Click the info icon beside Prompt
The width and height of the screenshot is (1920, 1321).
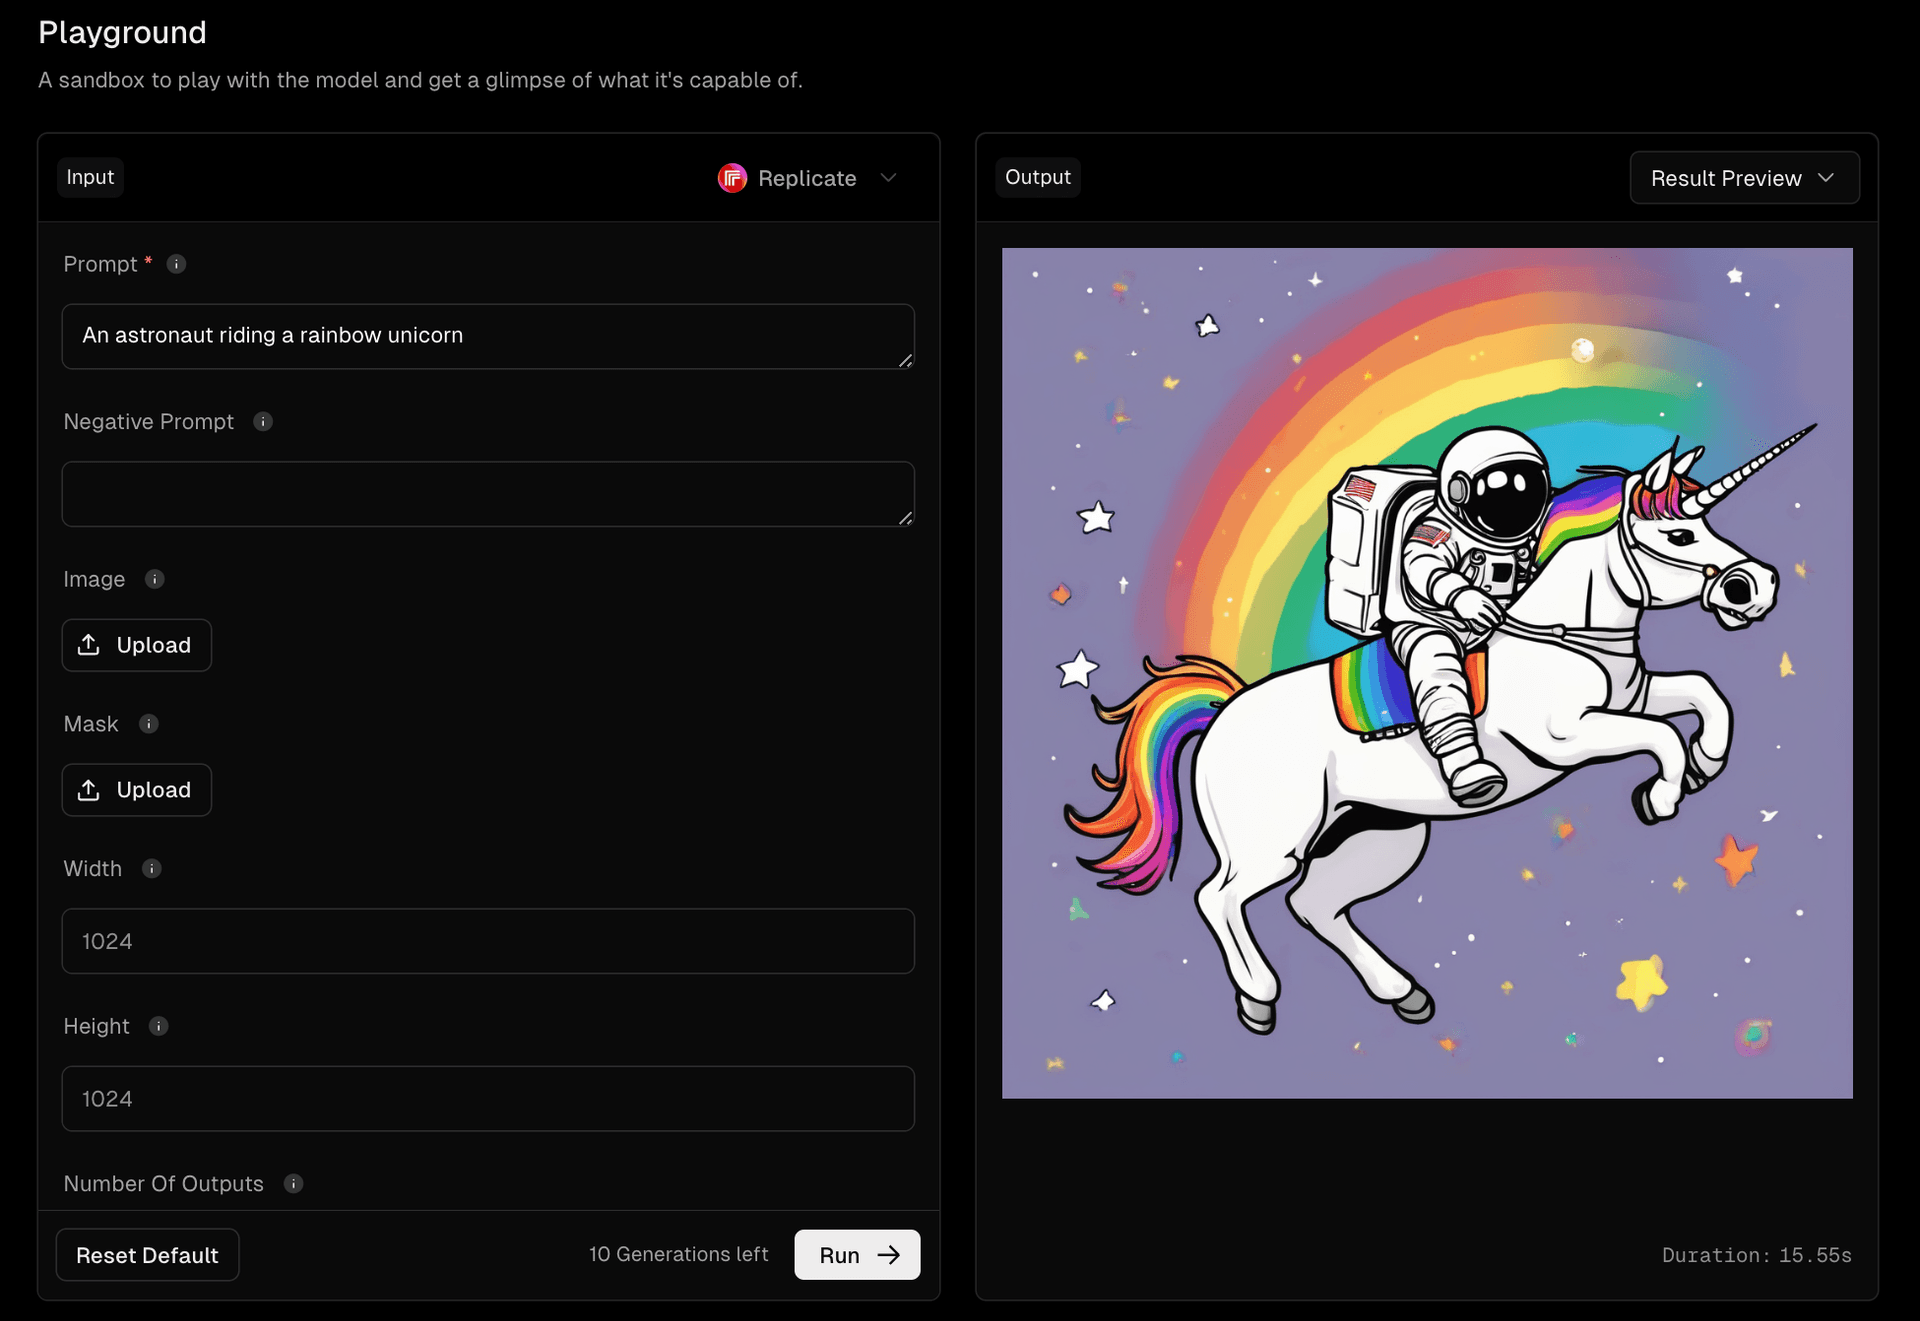tap(176, 264)
